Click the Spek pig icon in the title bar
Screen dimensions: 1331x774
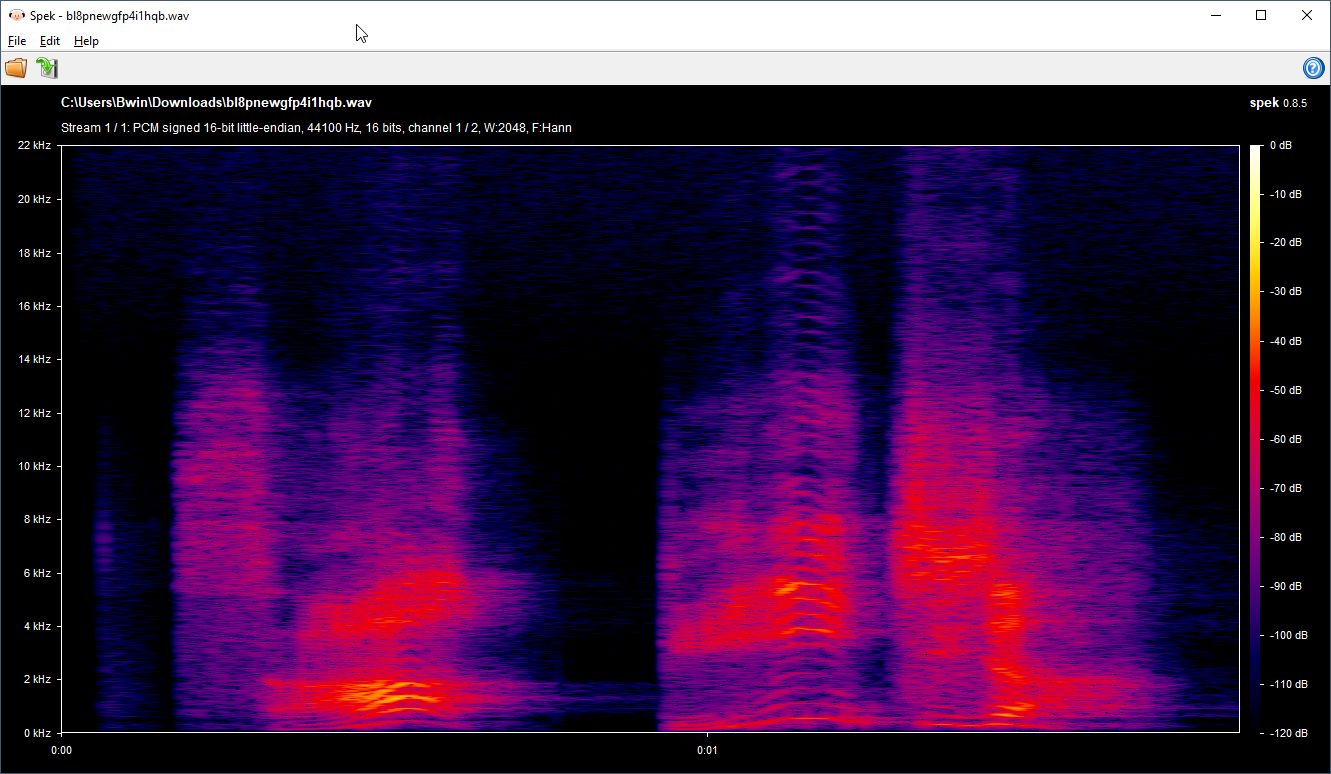16,15
